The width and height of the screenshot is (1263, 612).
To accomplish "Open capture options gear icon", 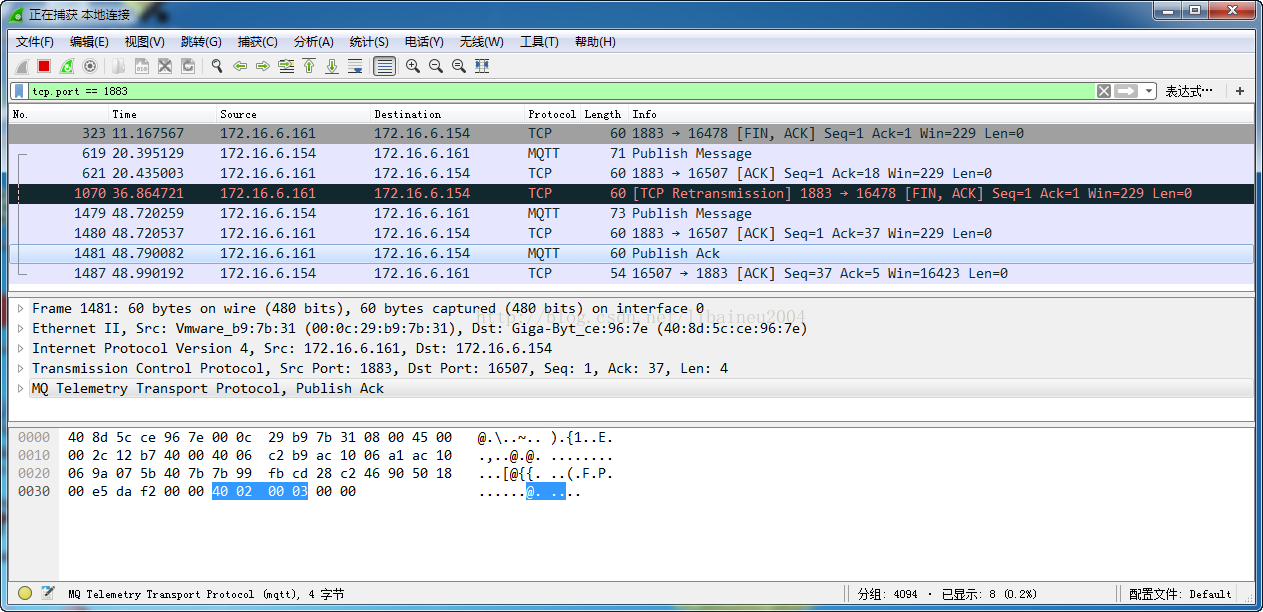I will click(x=90, y=66).
